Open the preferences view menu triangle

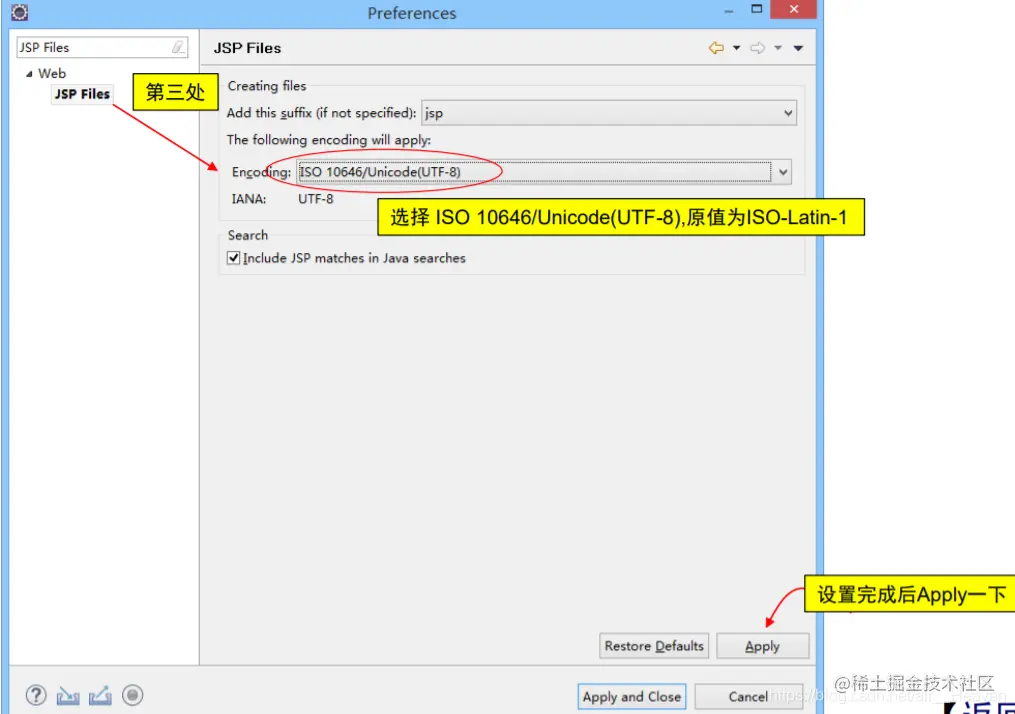798,48
